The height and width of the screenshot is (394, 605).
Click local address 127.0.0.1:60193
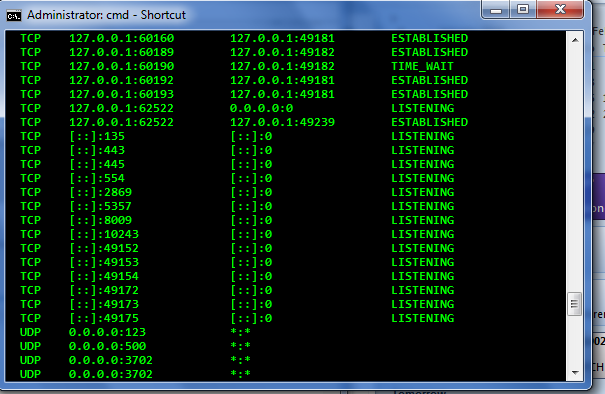tap(122, 94)
